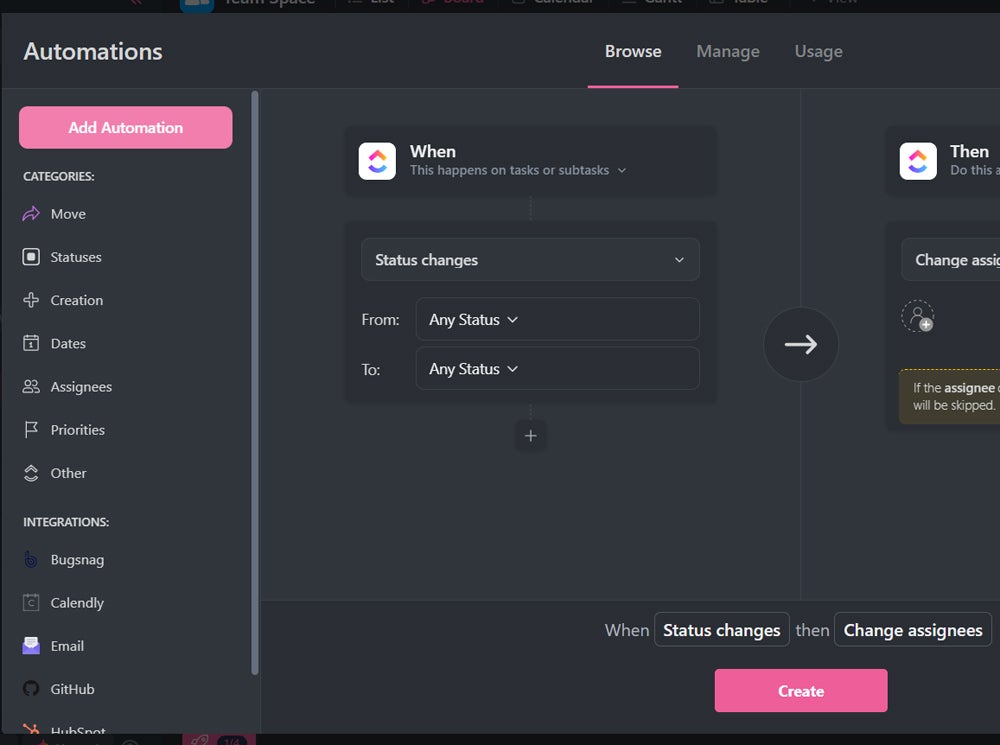The image size is (1000, 745).
Task: Click the ClickUp logo in When card
Action: tap(377, 161)
